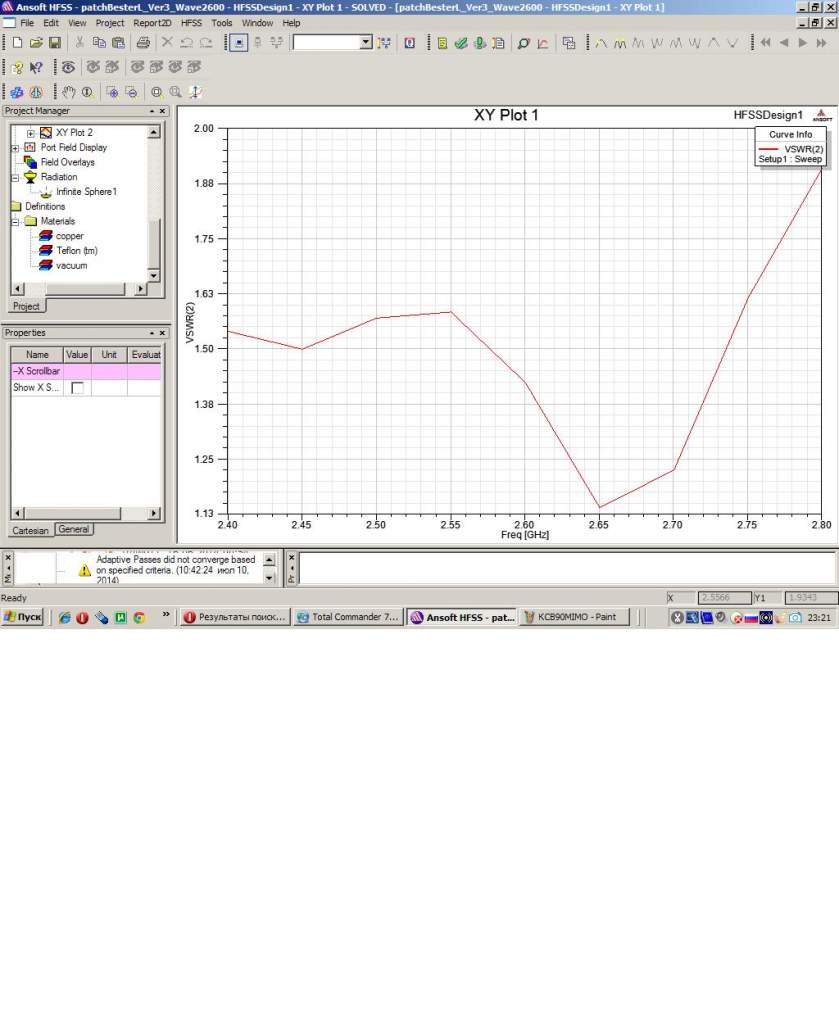Open Total Commander from the taskbar
839x1024 pixels.
click(x=348, y=618)
